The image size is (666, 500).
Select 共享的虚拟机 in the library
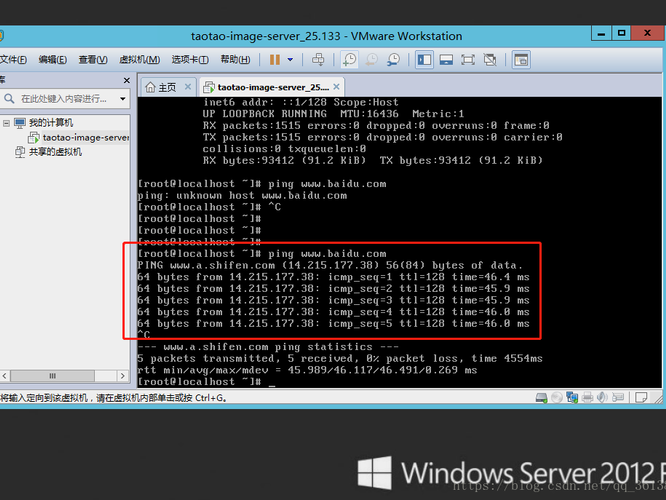pos(55,152)
